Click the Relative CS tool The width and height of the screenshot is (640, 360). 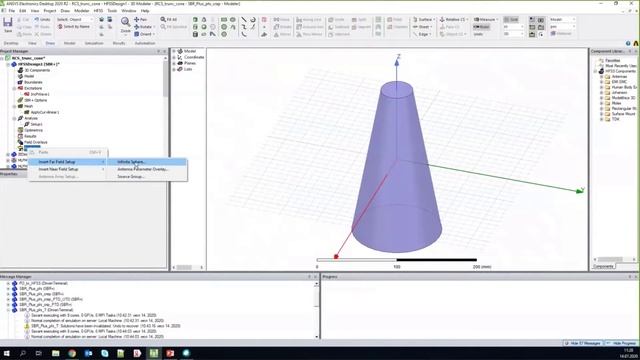tap(453, 20)
